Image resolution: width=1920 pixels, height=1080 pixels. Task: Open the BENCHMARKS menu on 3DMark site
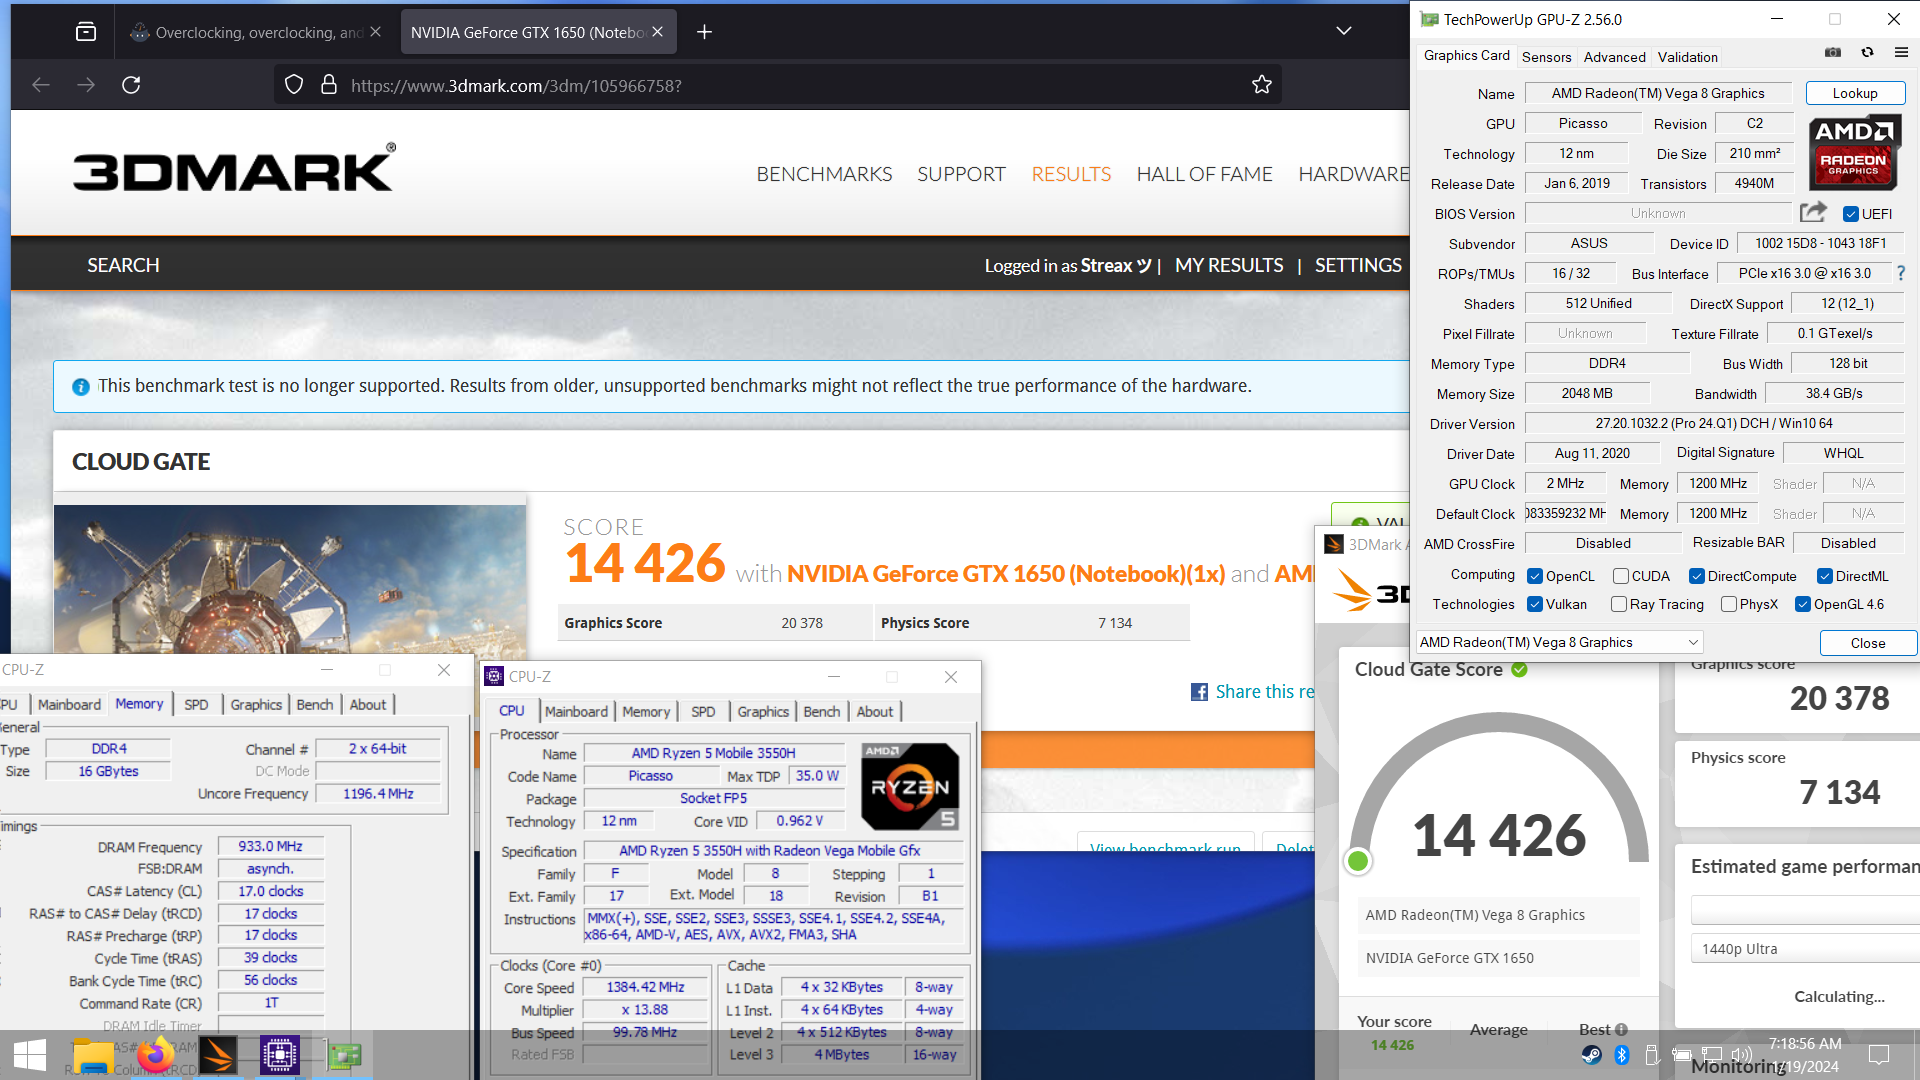tap(824, 174)
